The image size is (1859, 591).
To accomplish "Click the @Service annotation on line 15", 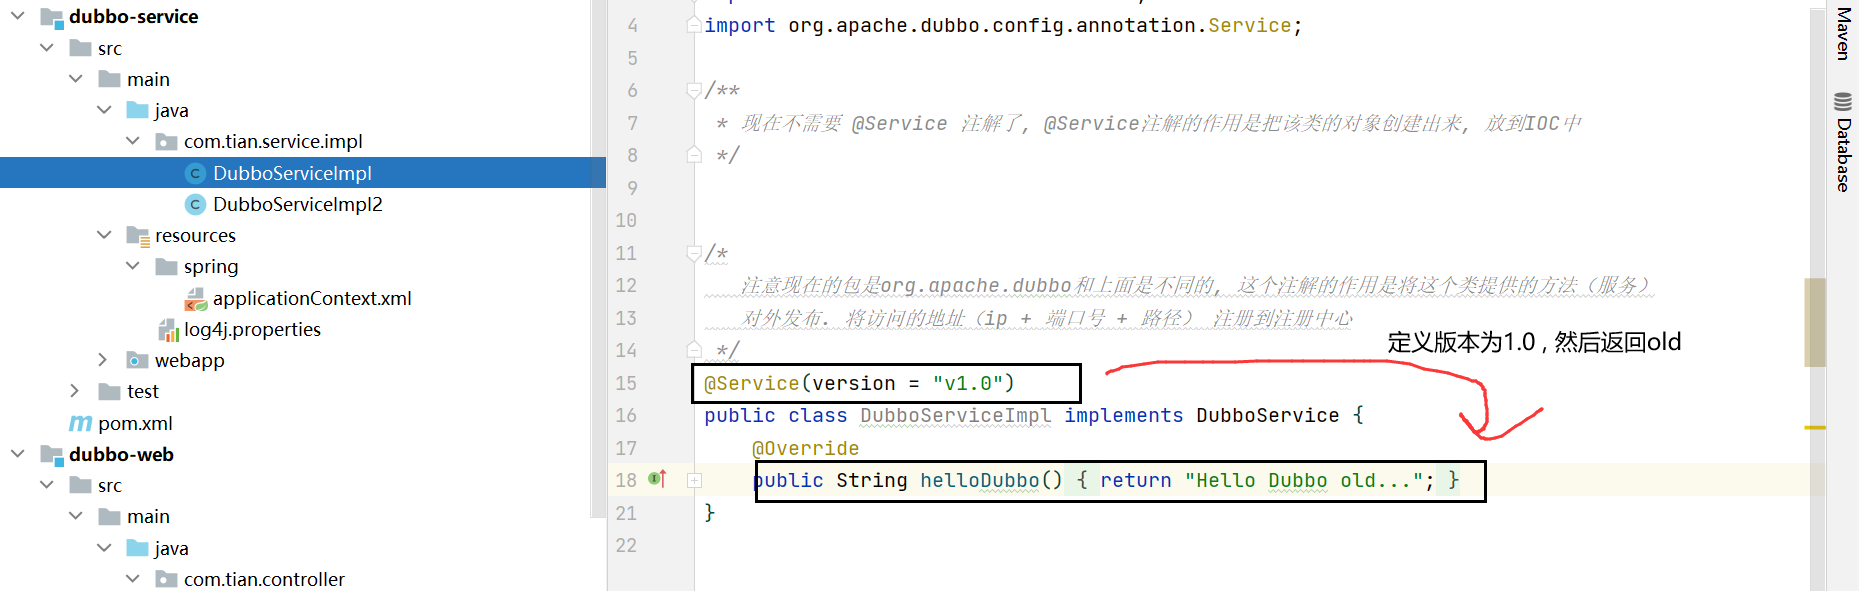I will [x=751, y=383].
